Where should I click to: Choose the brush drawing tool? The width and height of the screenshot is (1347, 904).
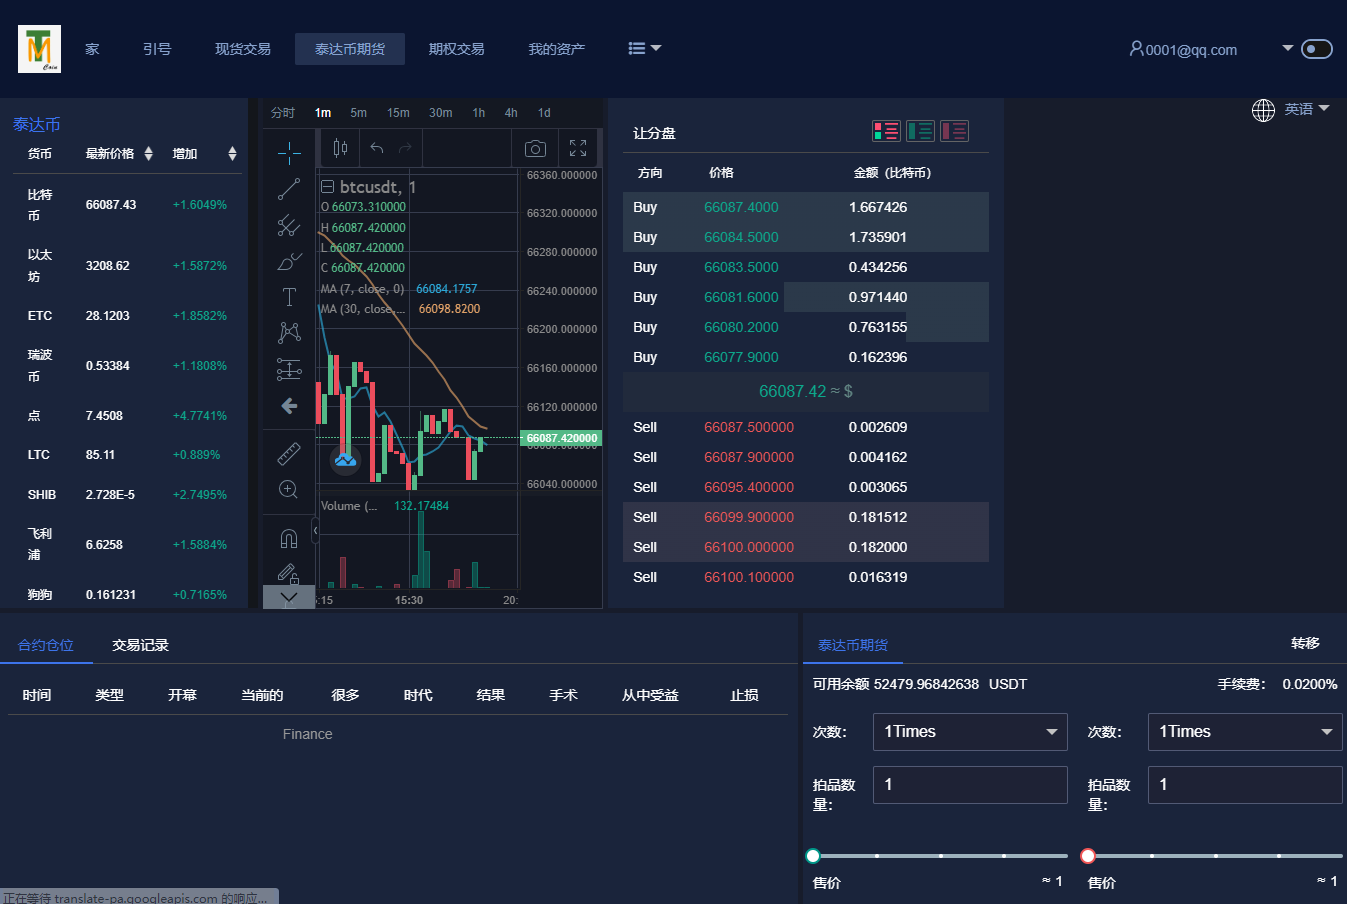coord(289,262)
